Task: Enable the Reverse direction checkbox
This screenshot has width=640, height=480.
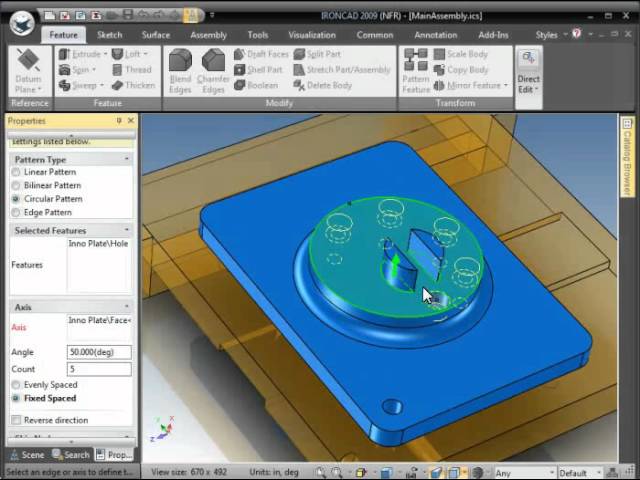Action: click(16, 420)
